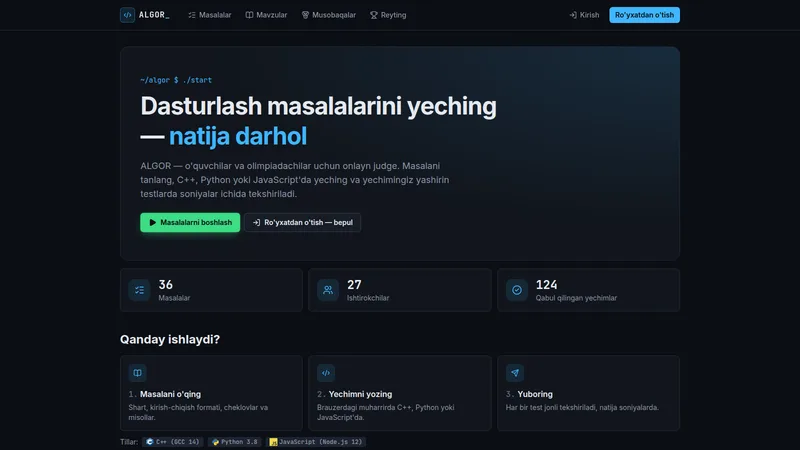Image resolution: width=800 pixels, height=450 pixels.
Task: Click the Tillar: label
Action: [x=129, y=442]
